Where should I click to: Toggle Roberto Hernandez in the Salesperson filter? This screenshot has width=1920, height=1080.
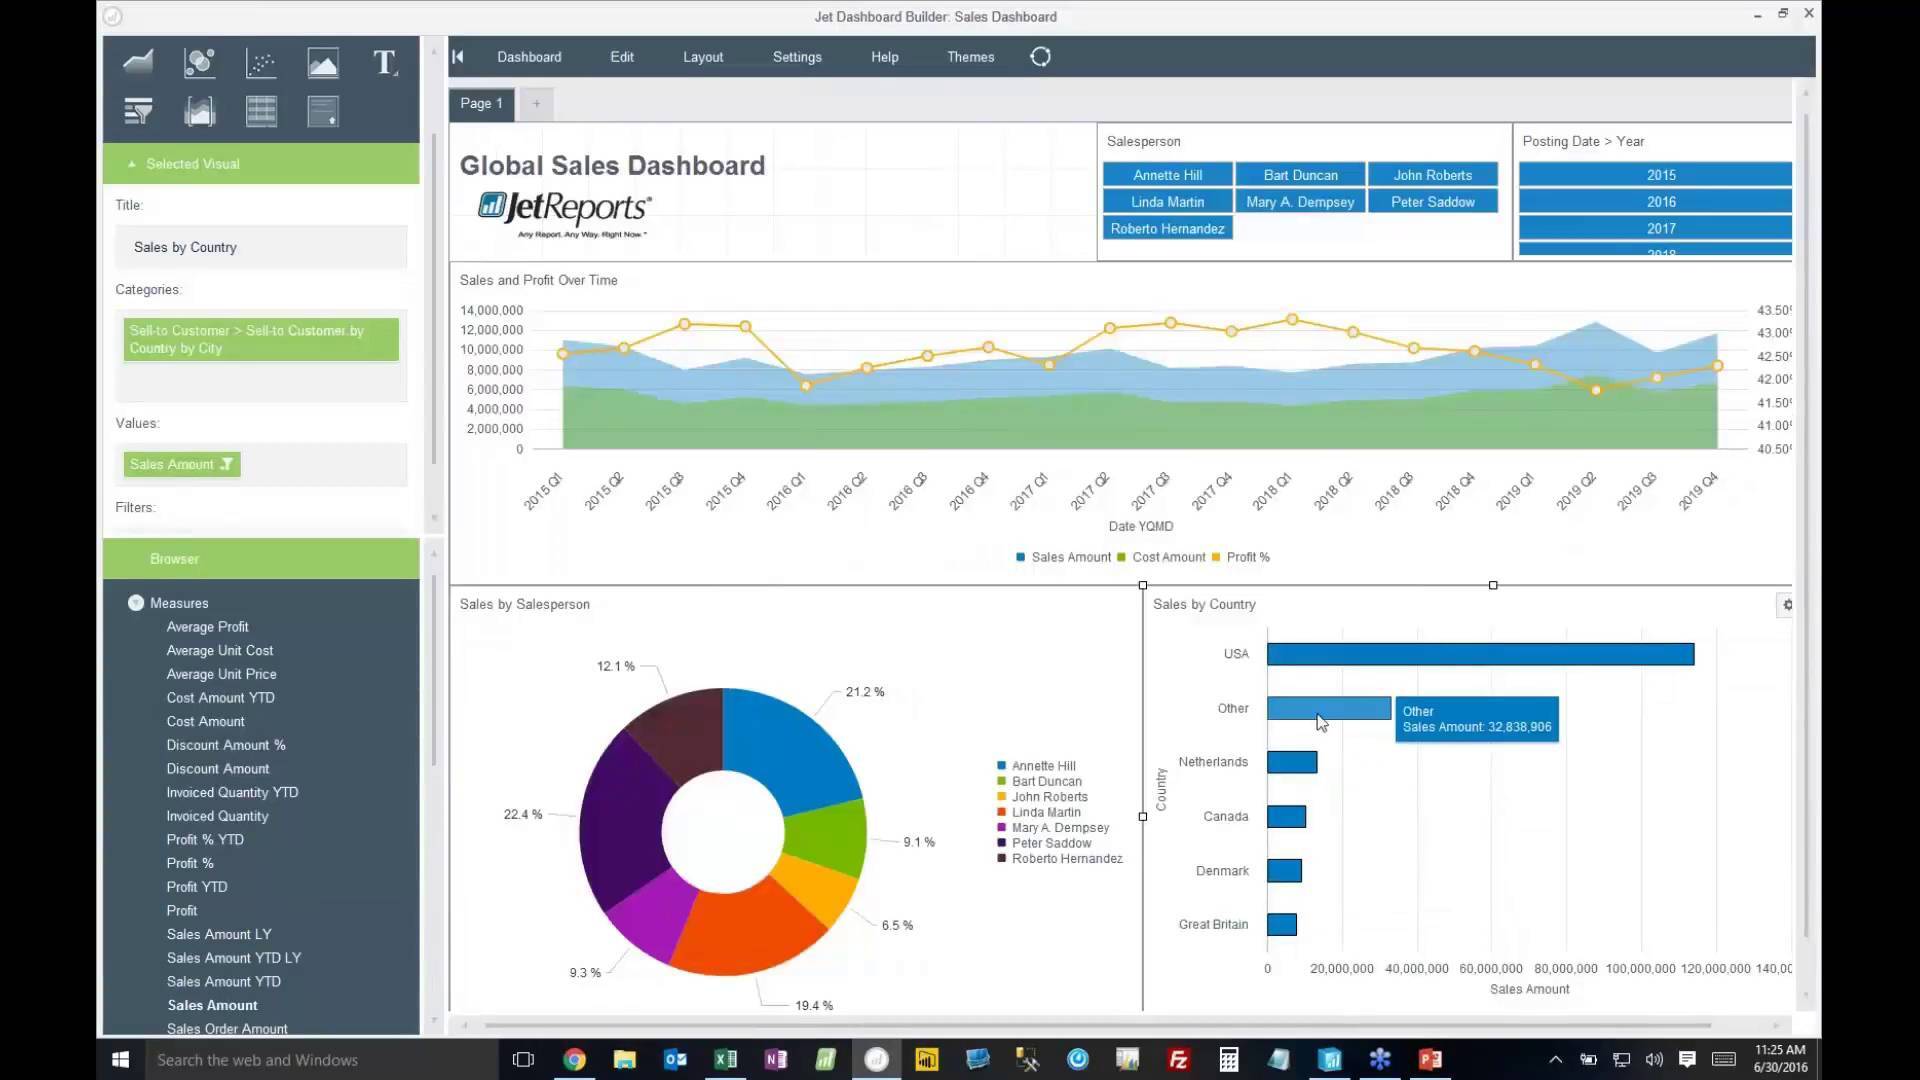tap(1167, 228)
